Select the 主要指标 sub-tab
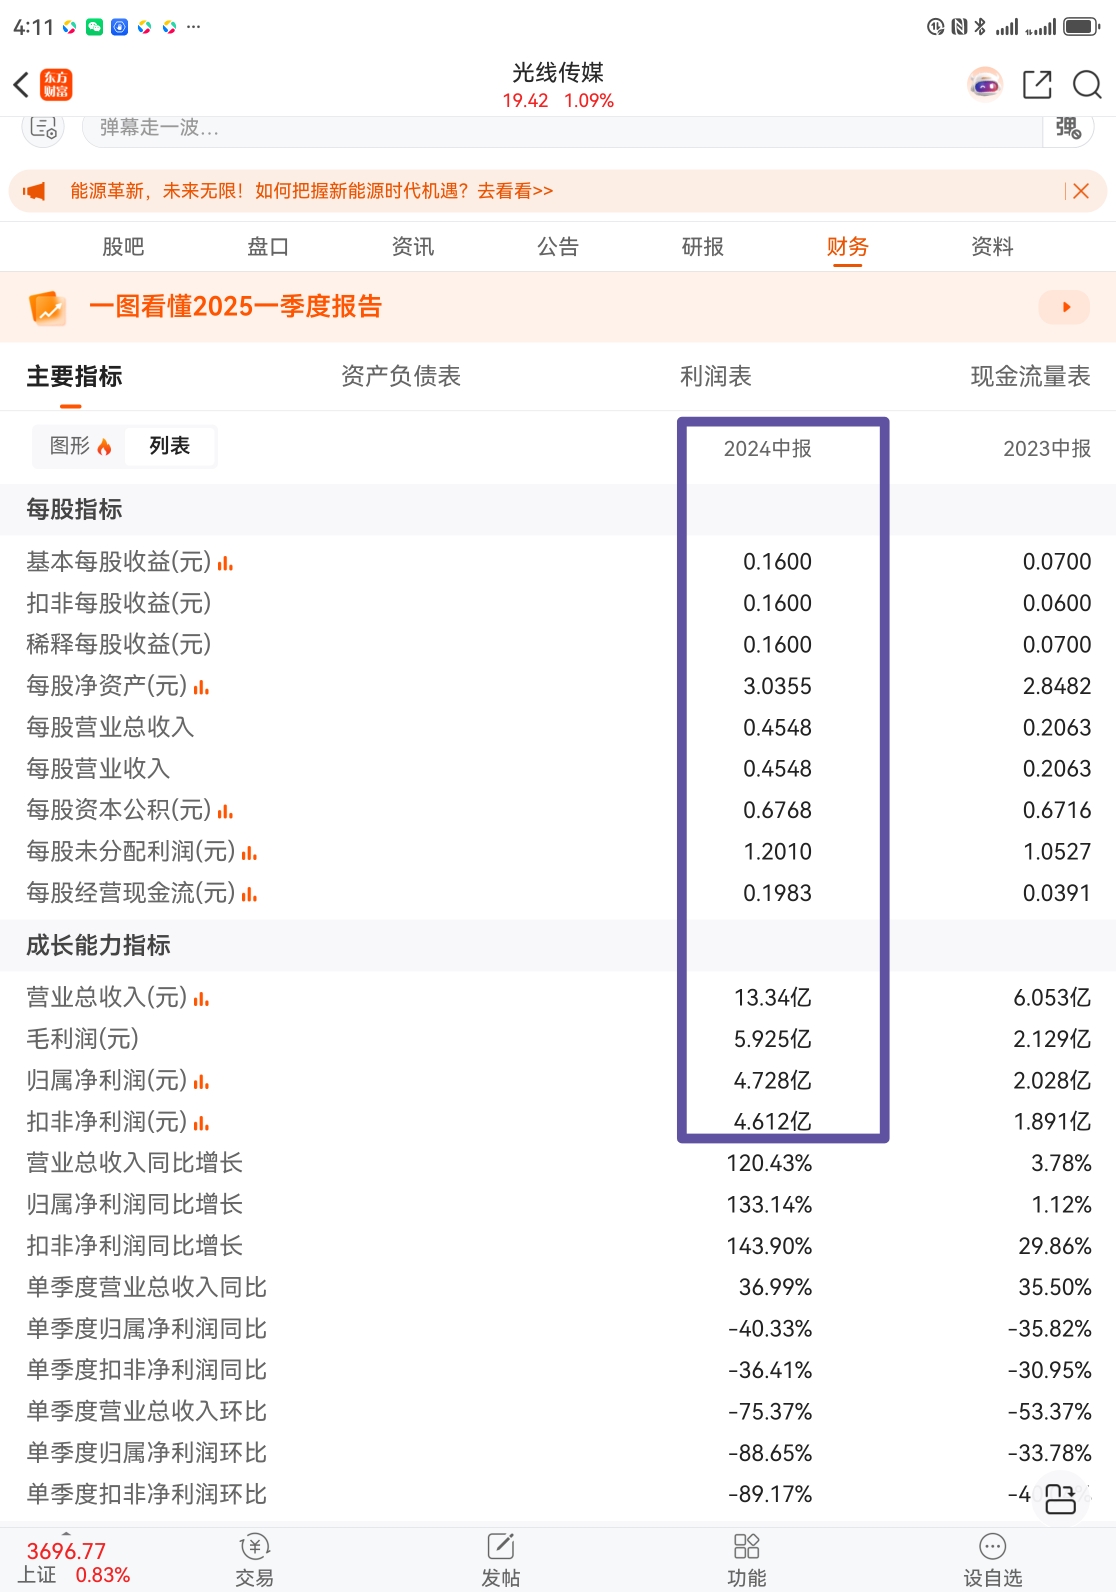1116x1592 pixels. pyautogui.click(x=75, y=377)
